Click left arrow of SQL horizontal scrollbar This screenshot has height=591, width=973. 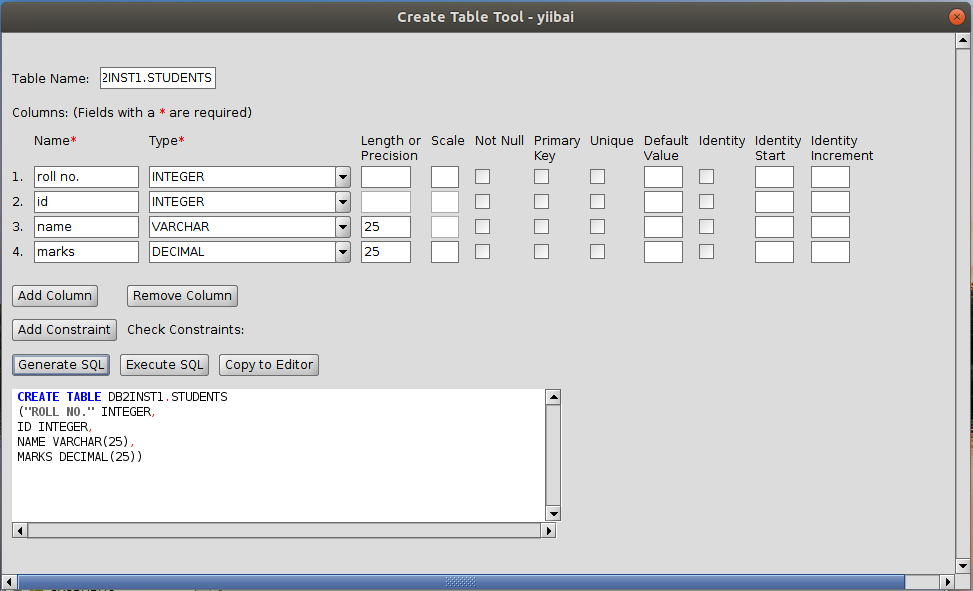coord(19,531)
